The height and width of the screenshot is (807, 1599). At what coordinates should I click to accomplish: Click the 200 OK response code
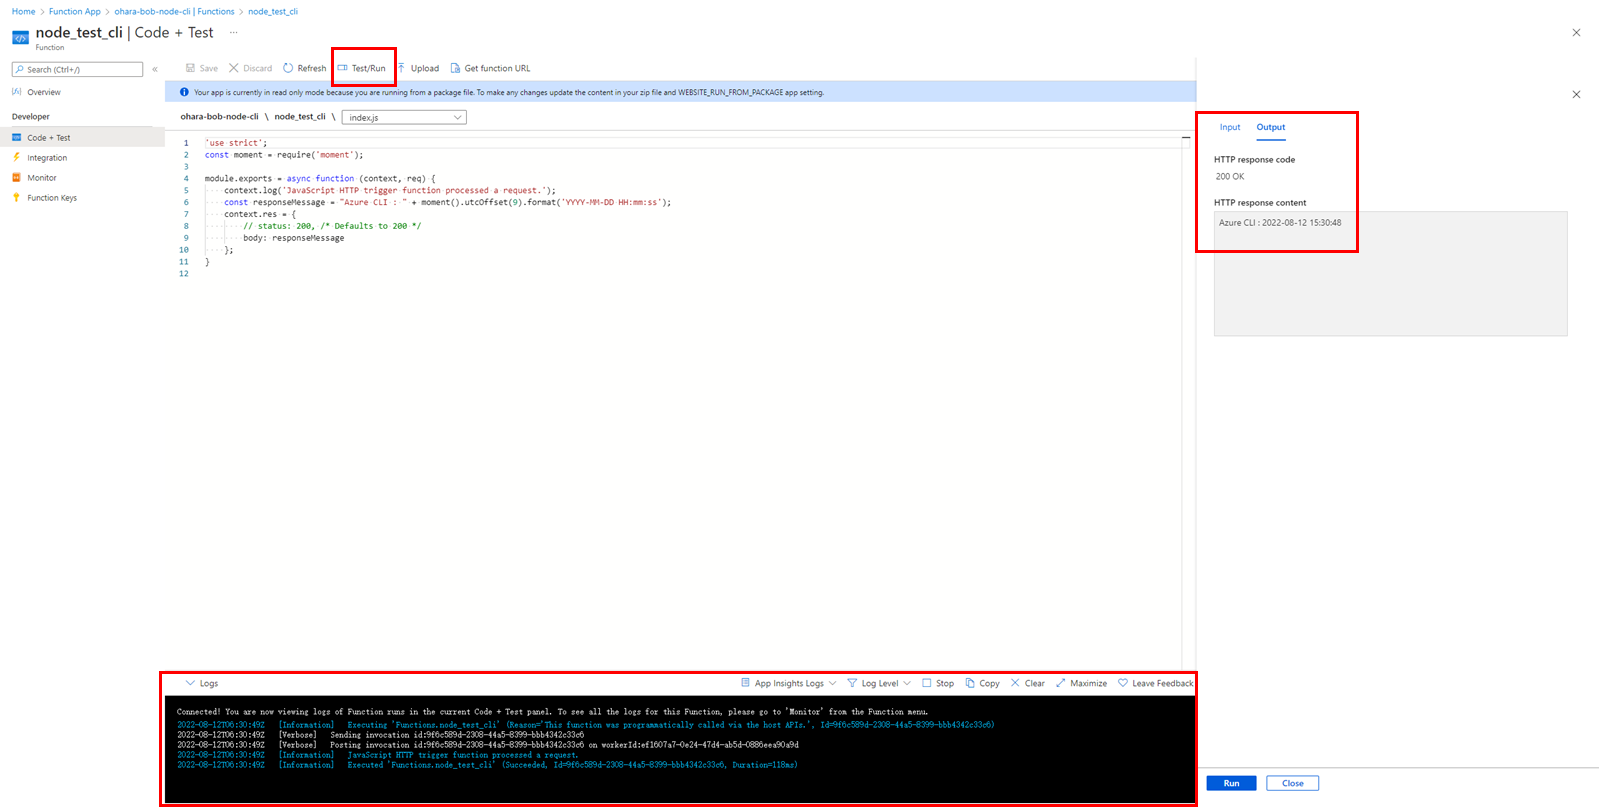(1230, 176)
